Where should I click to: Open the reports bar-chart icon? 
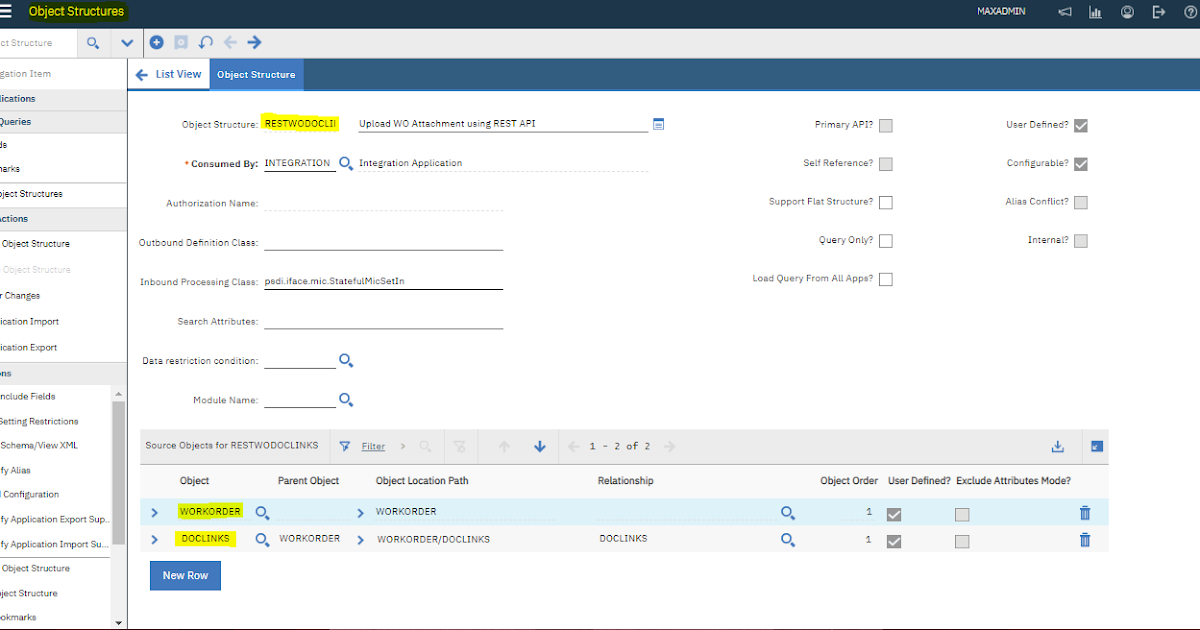(x=1094, y=12)
